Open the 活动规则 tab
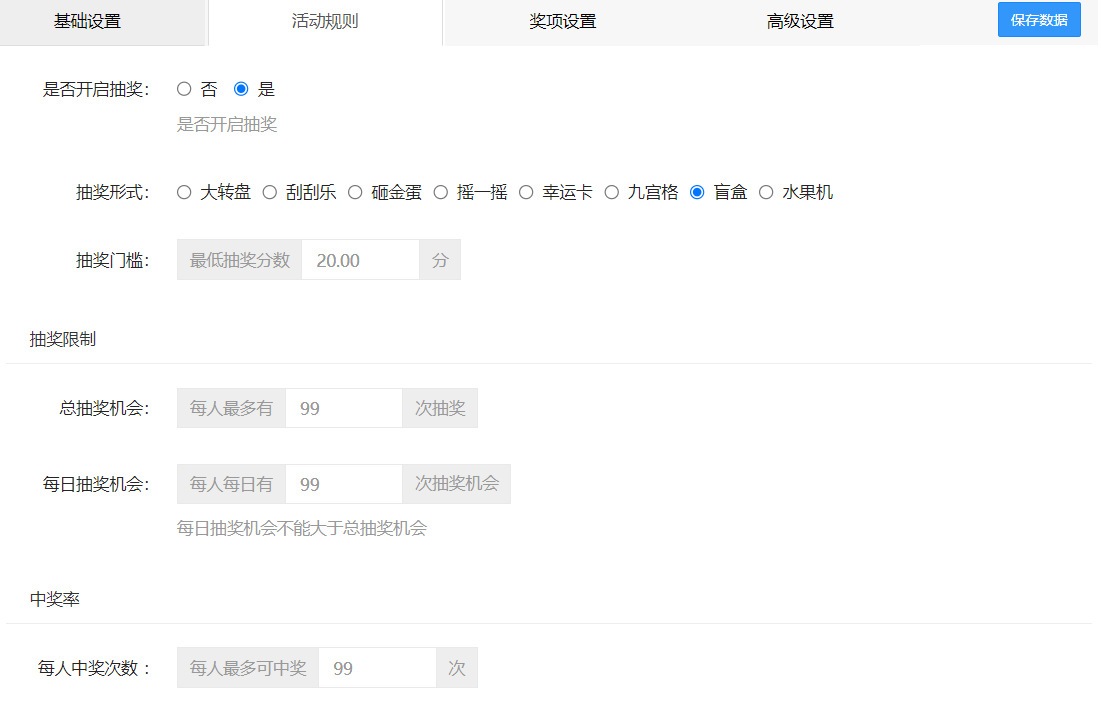 (x=324, y=19)
